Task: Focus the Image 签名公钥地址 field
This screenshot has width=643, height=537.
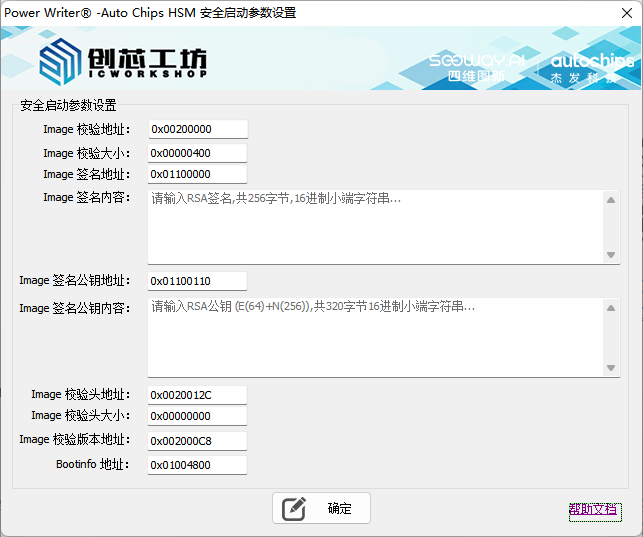Action: [197, 281]
